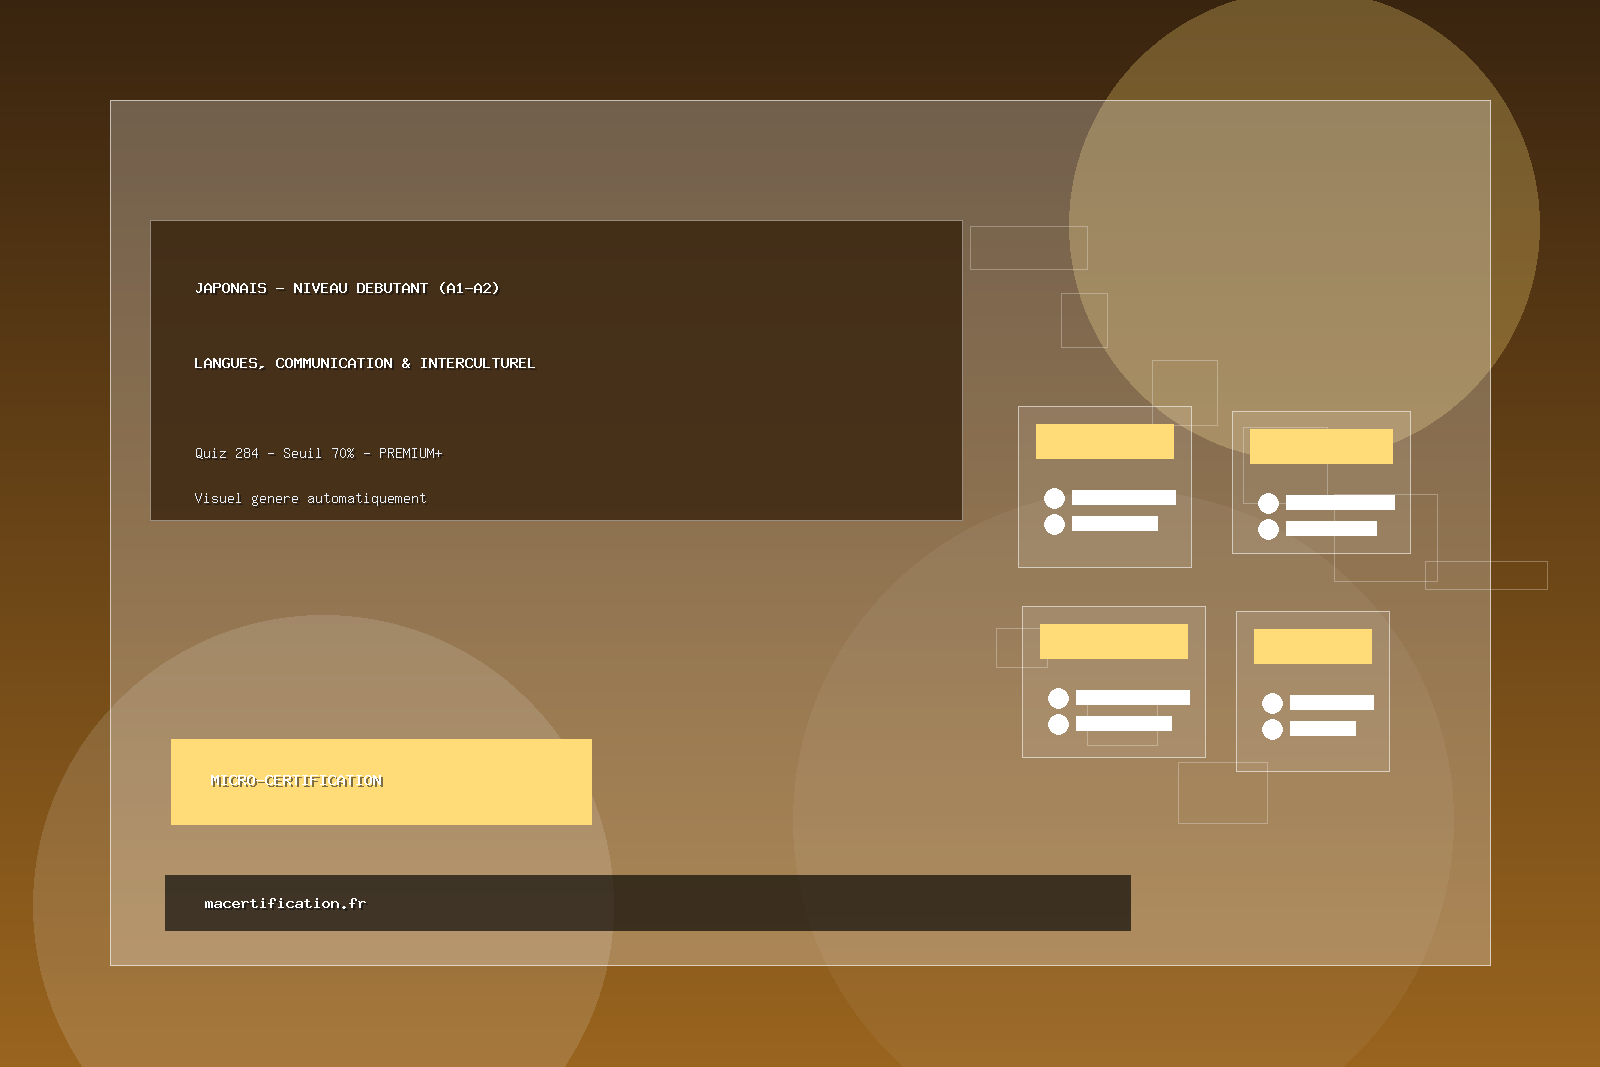Choose the second radio option in the bottom-right quiz card

(x=1272, y=729)
